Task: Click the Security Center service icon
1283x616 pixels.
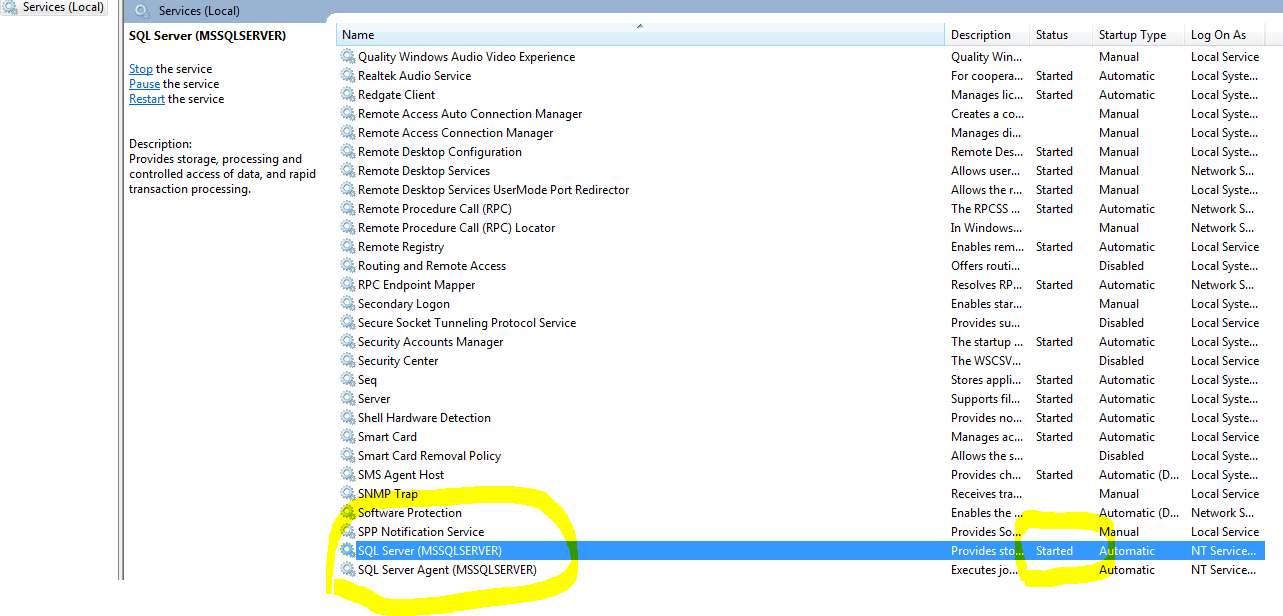Action: pos(349,360)
